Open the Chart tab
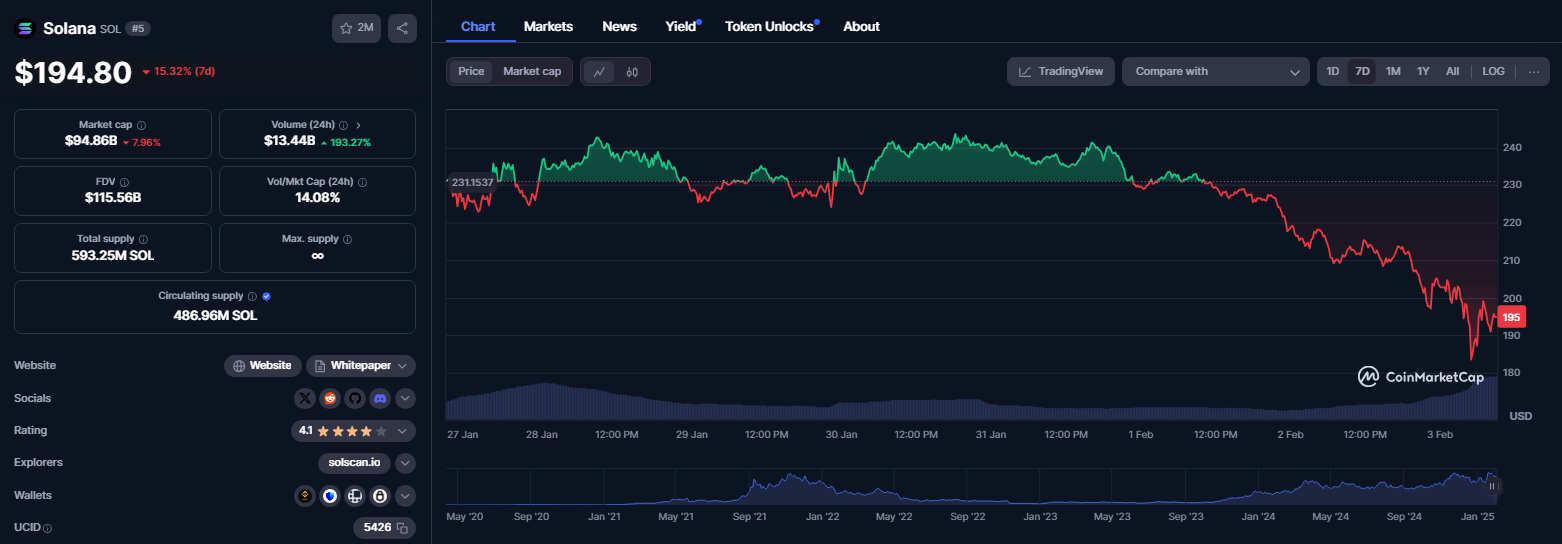The image size is (1562, 544). tap(478, 26)
